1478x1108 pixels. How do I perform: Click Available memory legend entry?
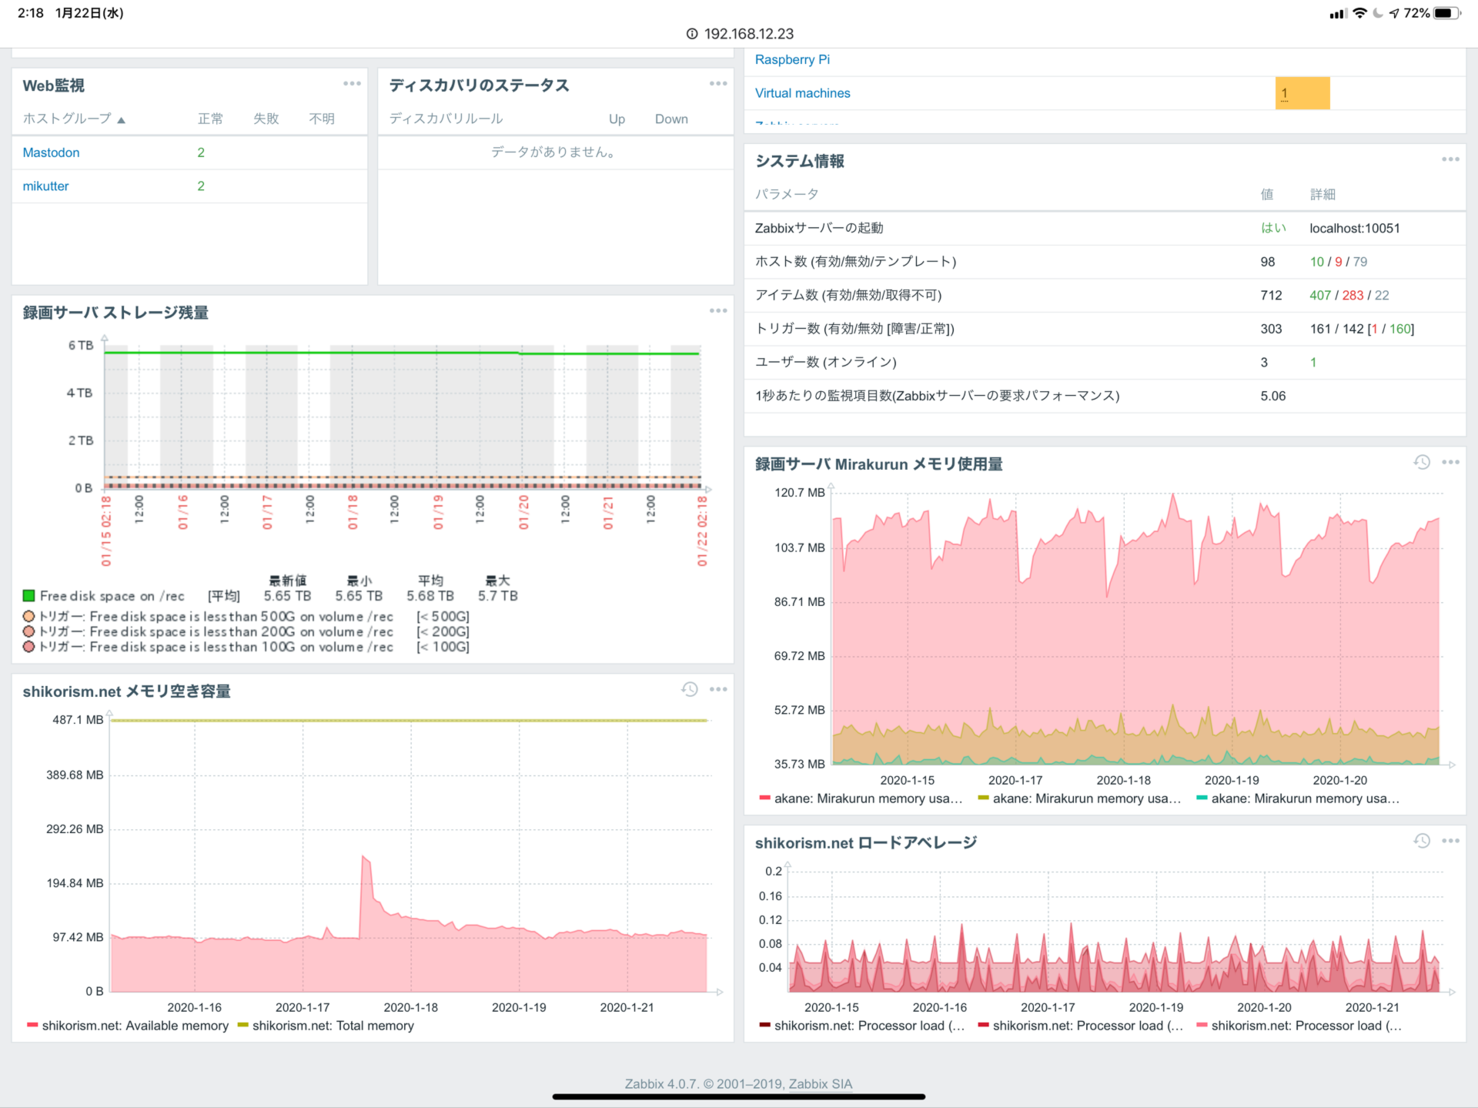[128, 1026]
